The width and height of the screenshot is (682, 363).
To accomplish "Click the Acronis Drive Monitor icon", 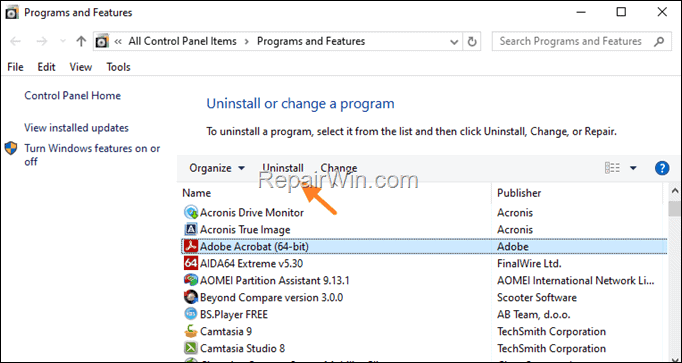I will (x=191, y=213).
